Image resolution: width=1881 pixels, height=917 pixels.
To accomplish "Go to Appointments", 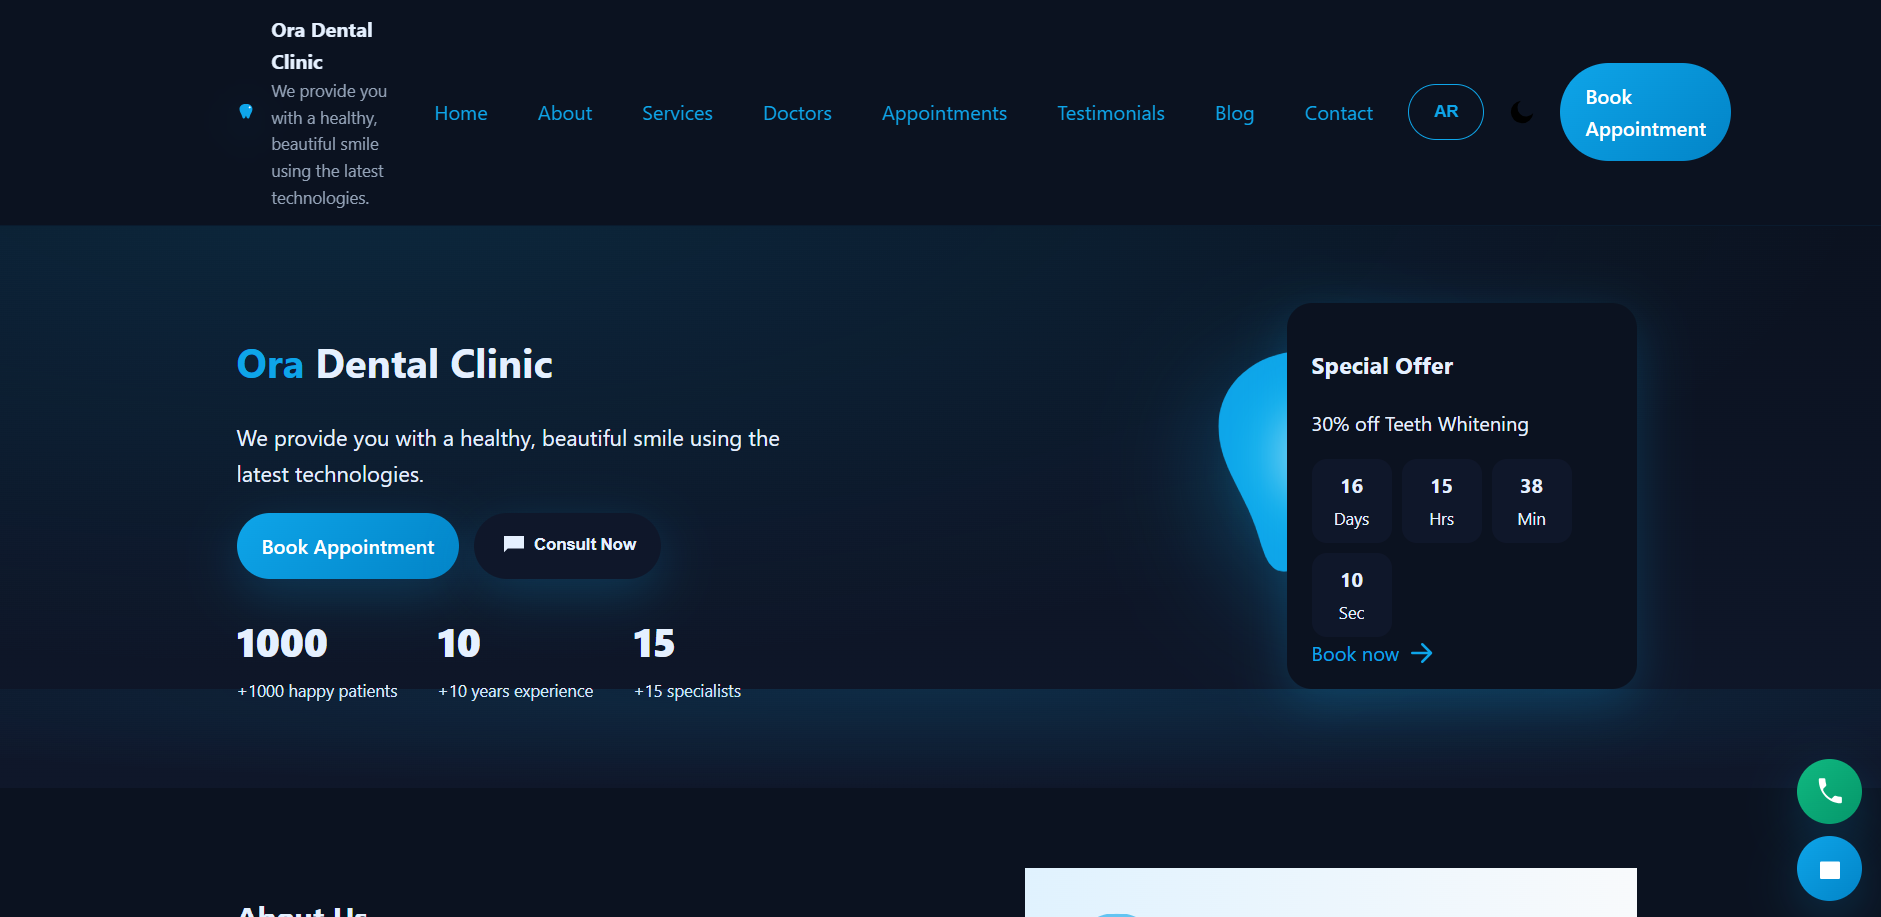I will coord(943,113).
